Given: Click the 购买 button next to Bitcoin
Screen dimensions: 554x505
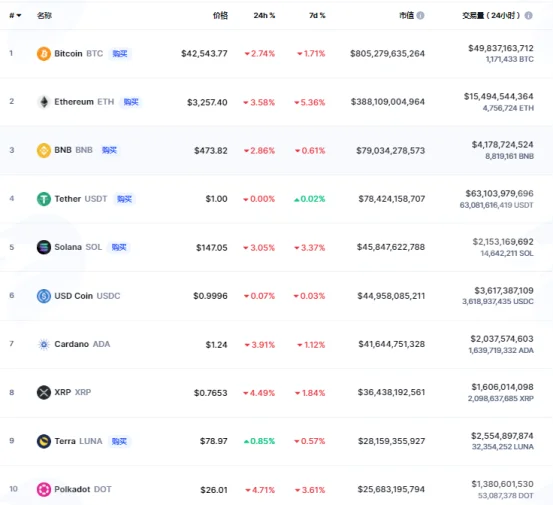Looking at the screenshot, I should [120, 54].
